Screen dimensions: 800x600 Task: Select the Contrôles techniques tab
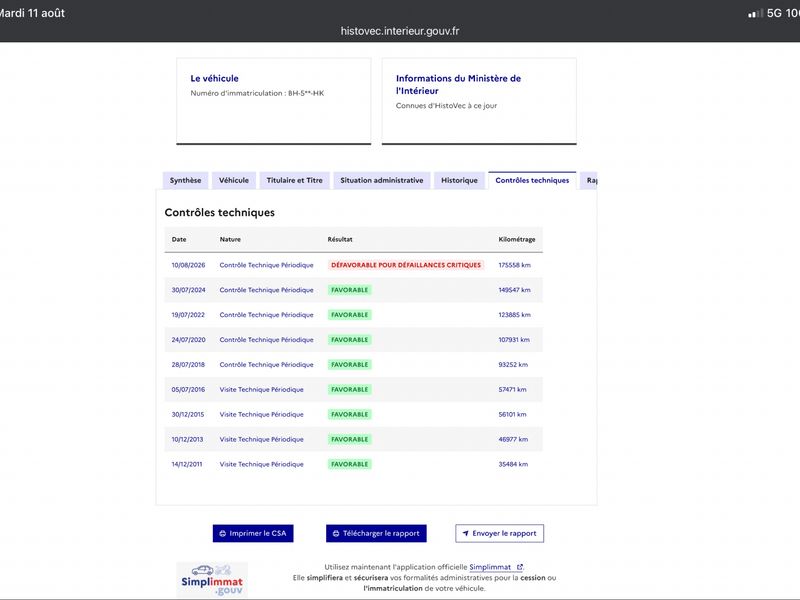[532, 181]
